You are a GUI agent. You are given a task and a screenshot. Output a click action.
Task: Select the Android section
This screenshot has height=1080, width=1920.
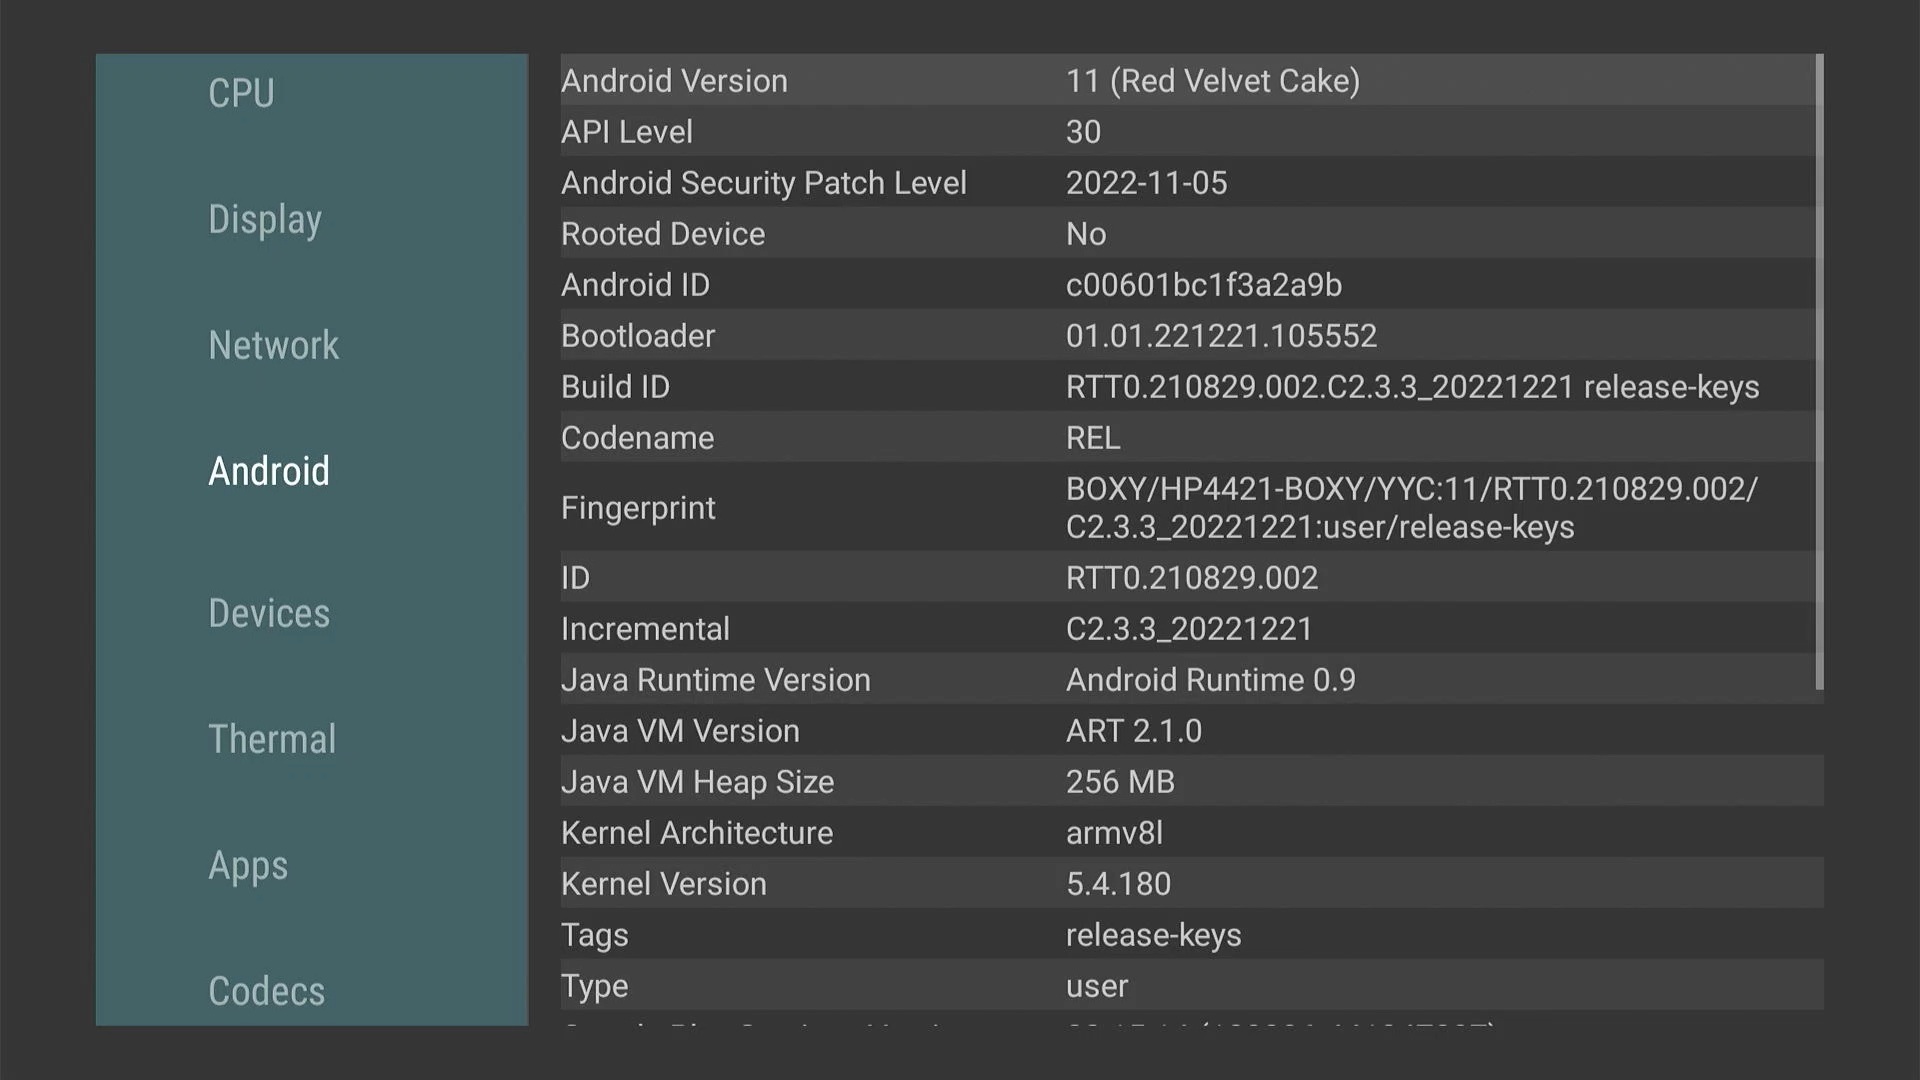(x=269, y=471)
